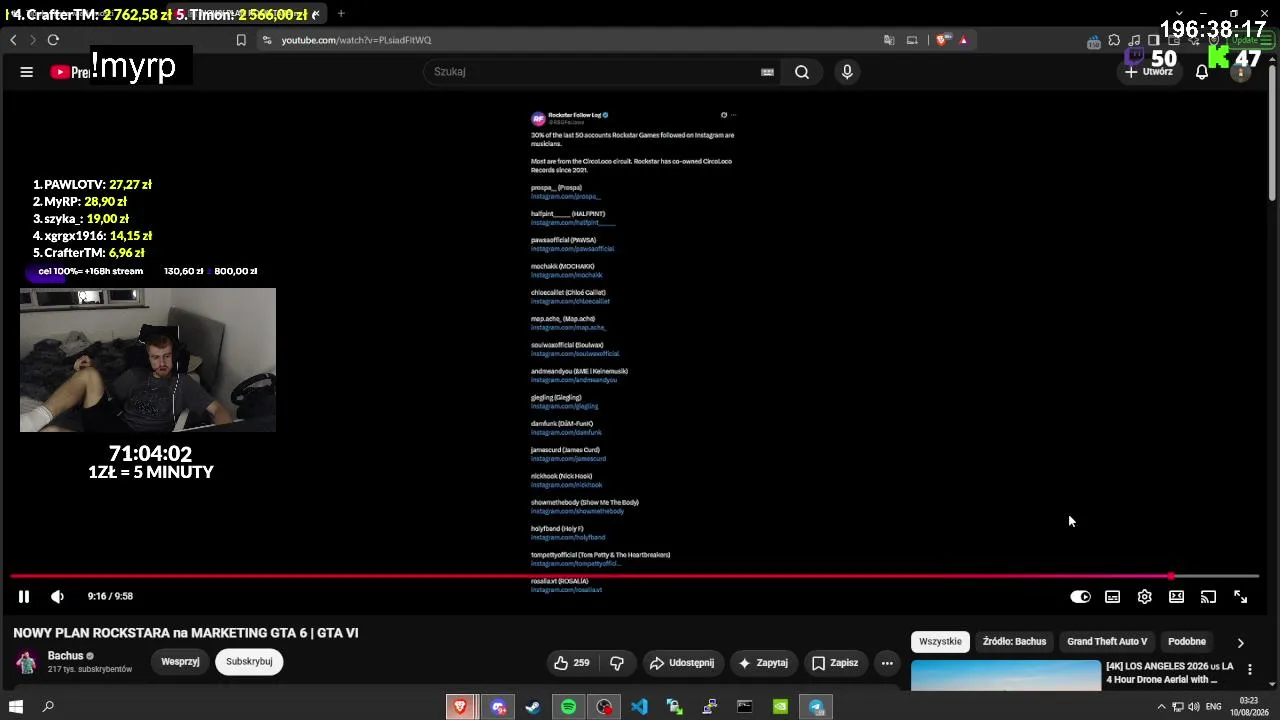
Task: Start voice search with the microphone icon
Action: [x=847, y=72]
